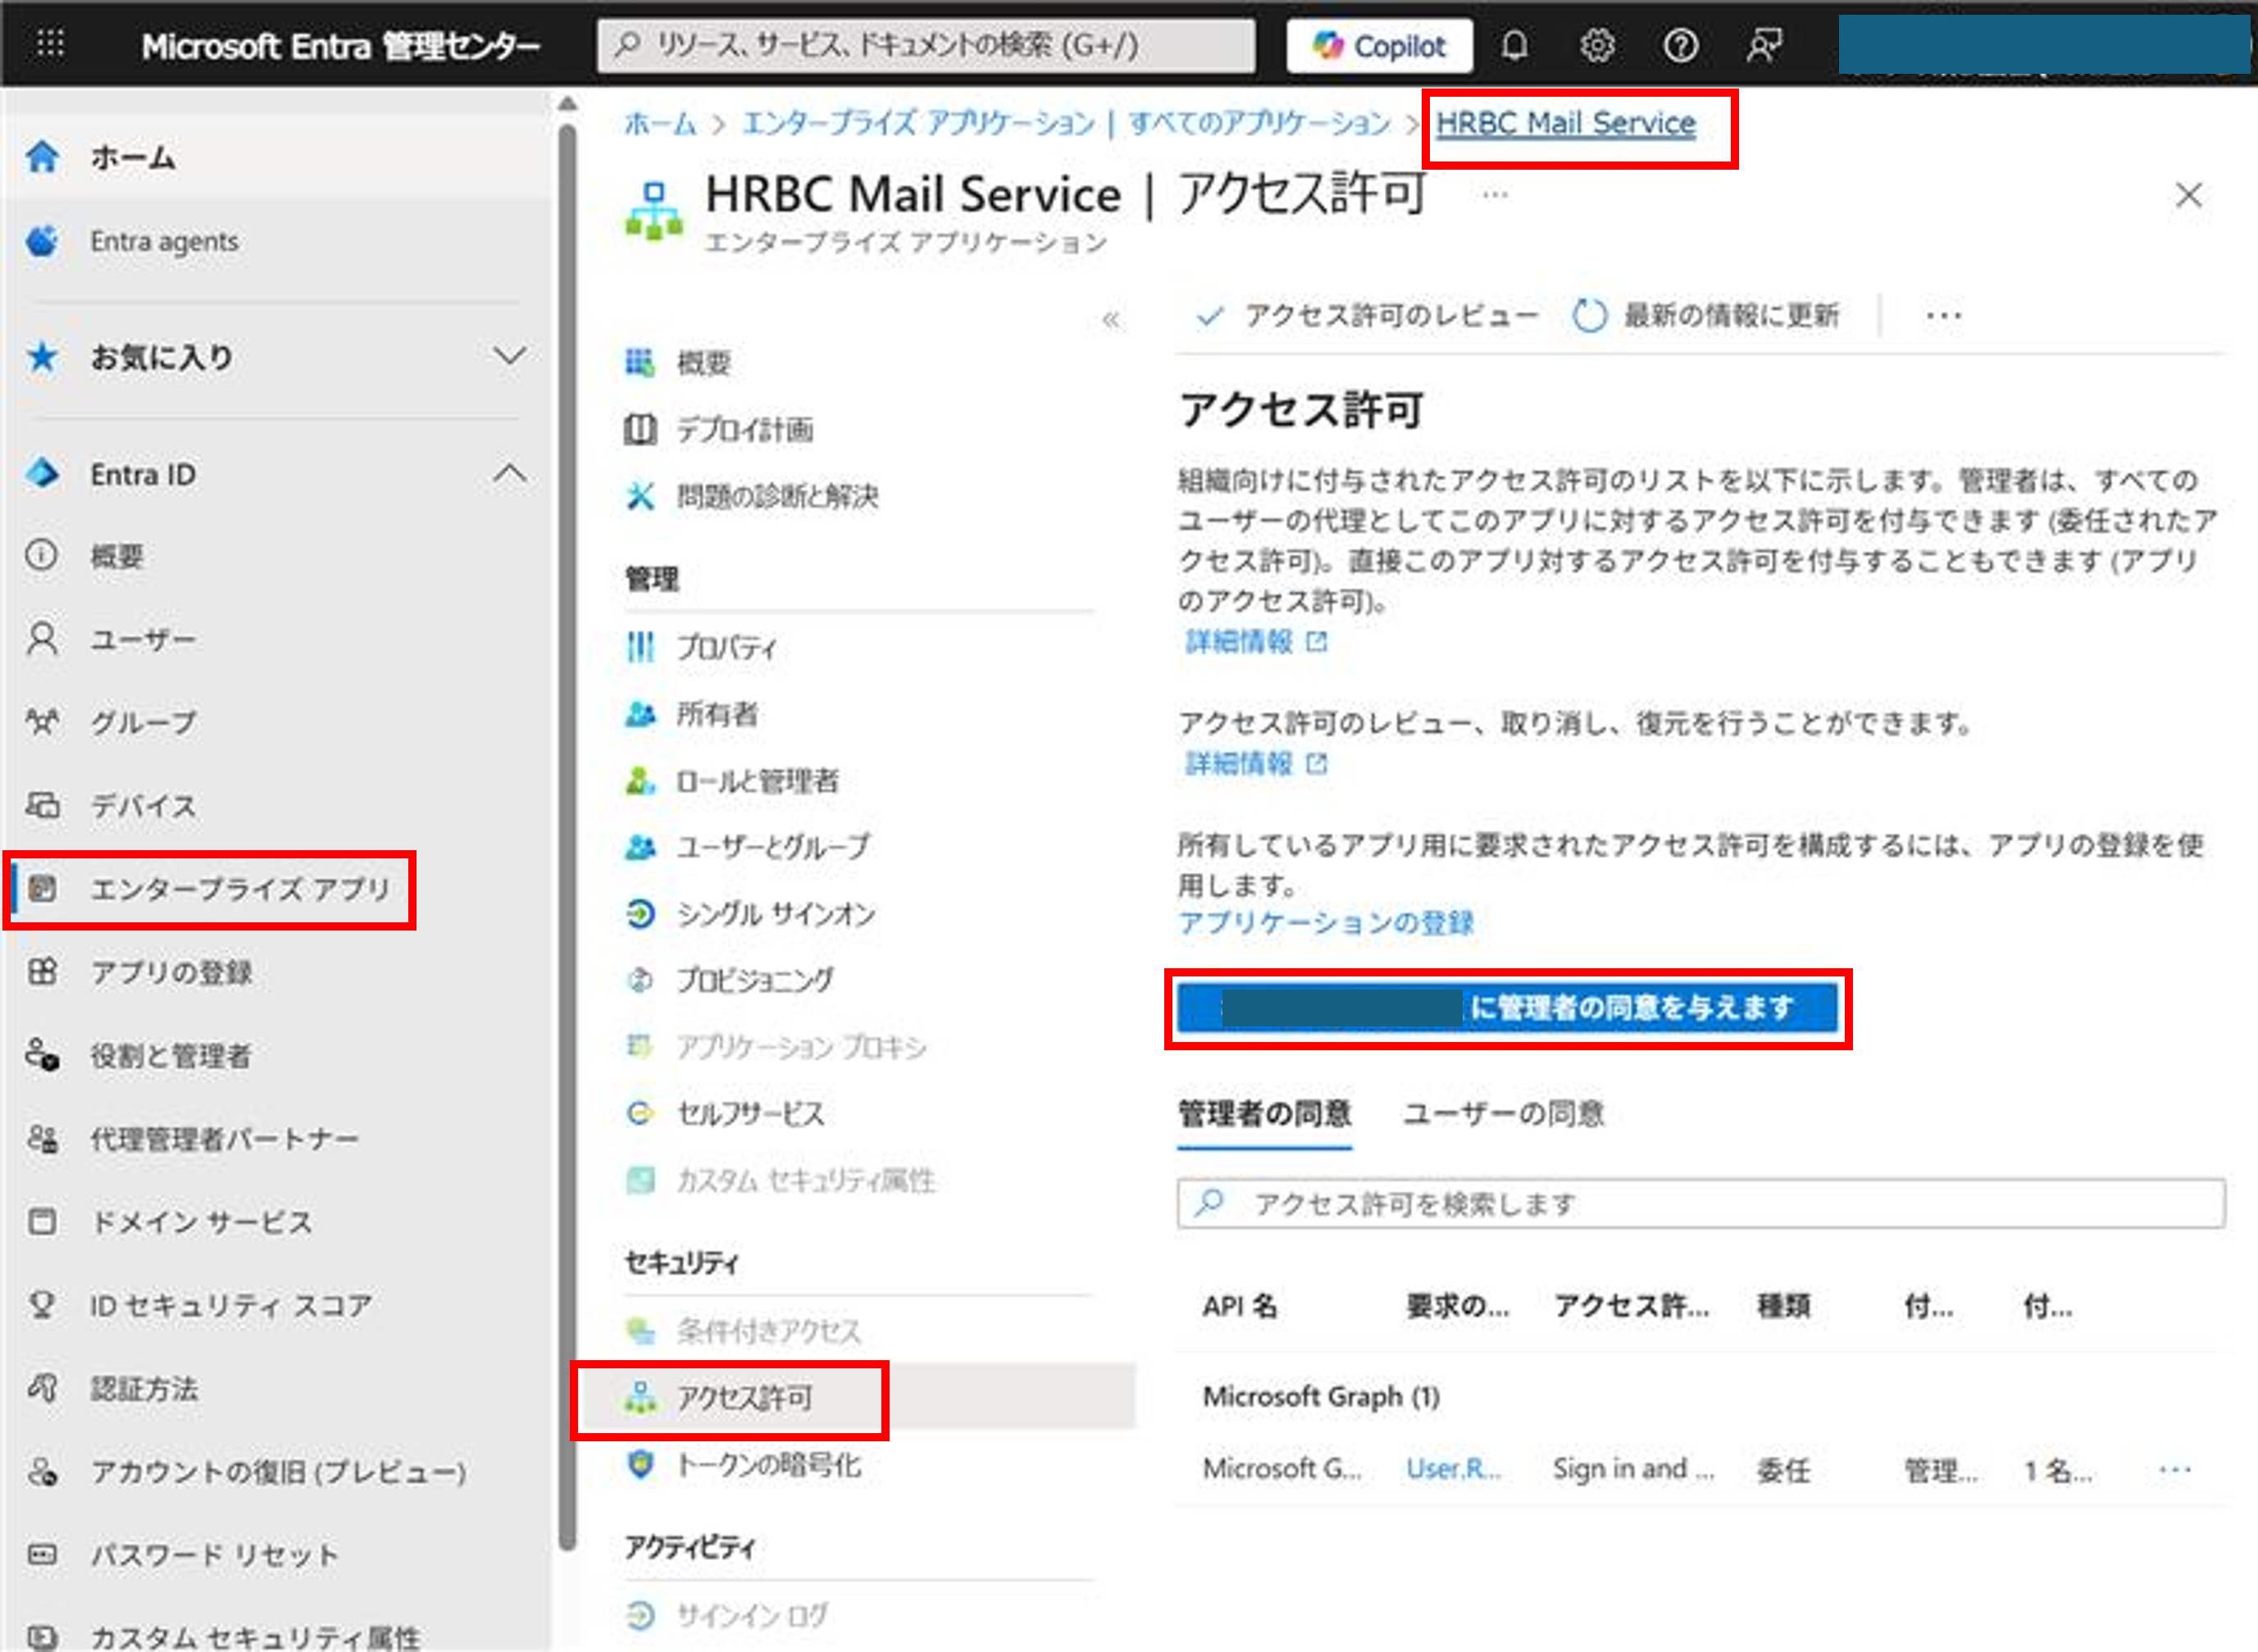Click the Copilot button
Image resolution: width=2258 pixels, height=1652 pixels.
[x=1379, y=46]
